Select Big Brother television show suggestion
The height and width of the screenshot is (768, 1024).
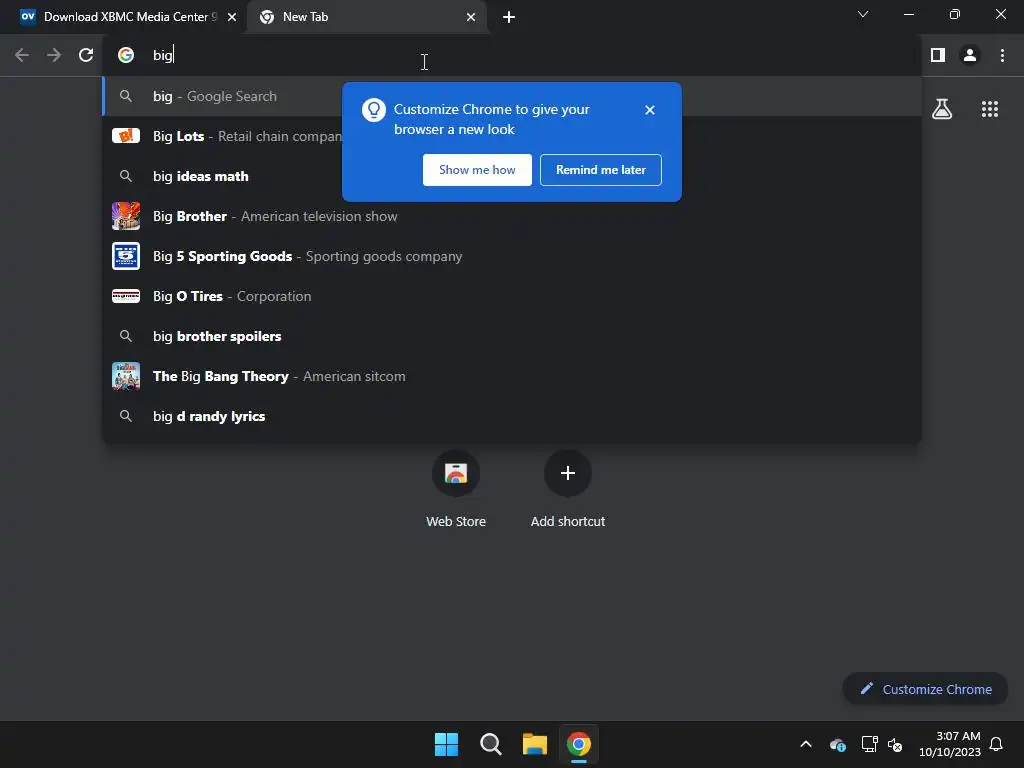point(512,216)
